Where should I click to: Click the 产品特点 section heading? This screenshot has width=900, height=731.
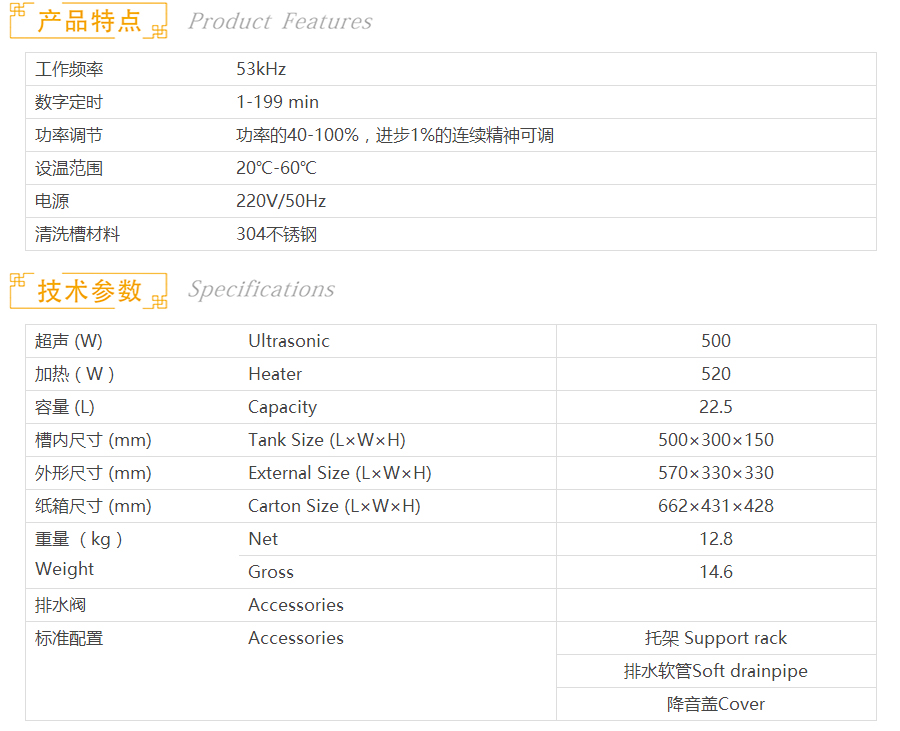[x=89, y=21]
